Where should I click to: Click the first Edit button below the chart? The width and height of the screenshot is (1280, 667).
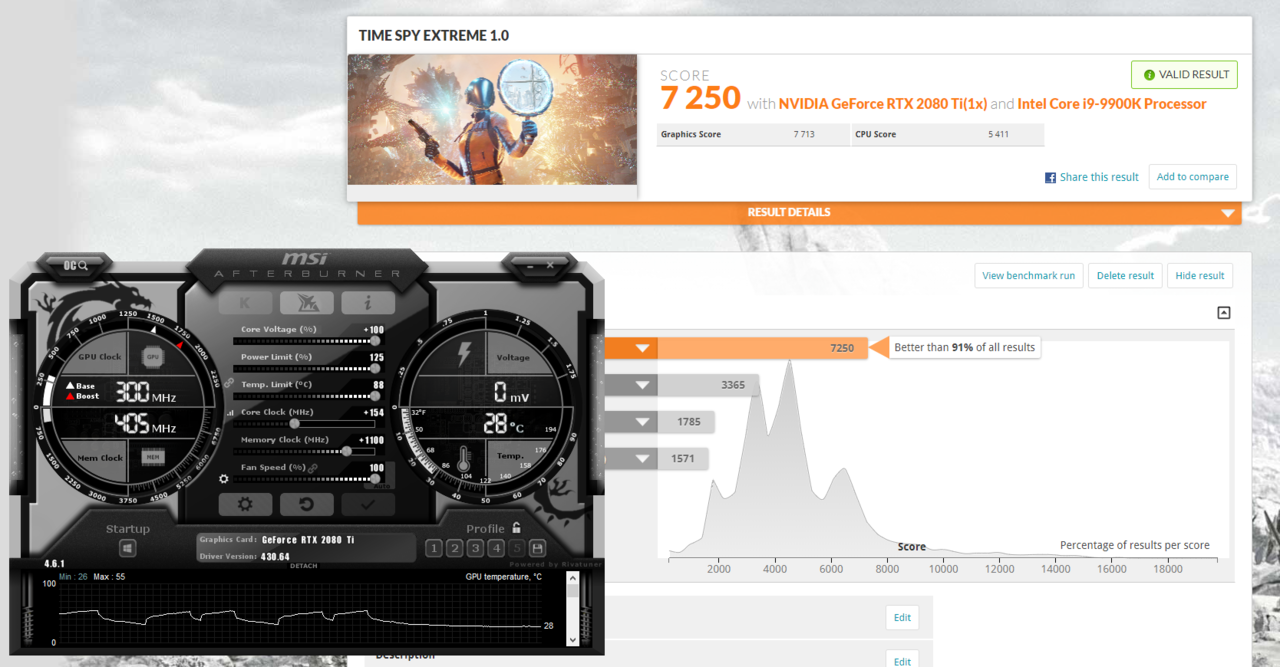click(902, 618)
